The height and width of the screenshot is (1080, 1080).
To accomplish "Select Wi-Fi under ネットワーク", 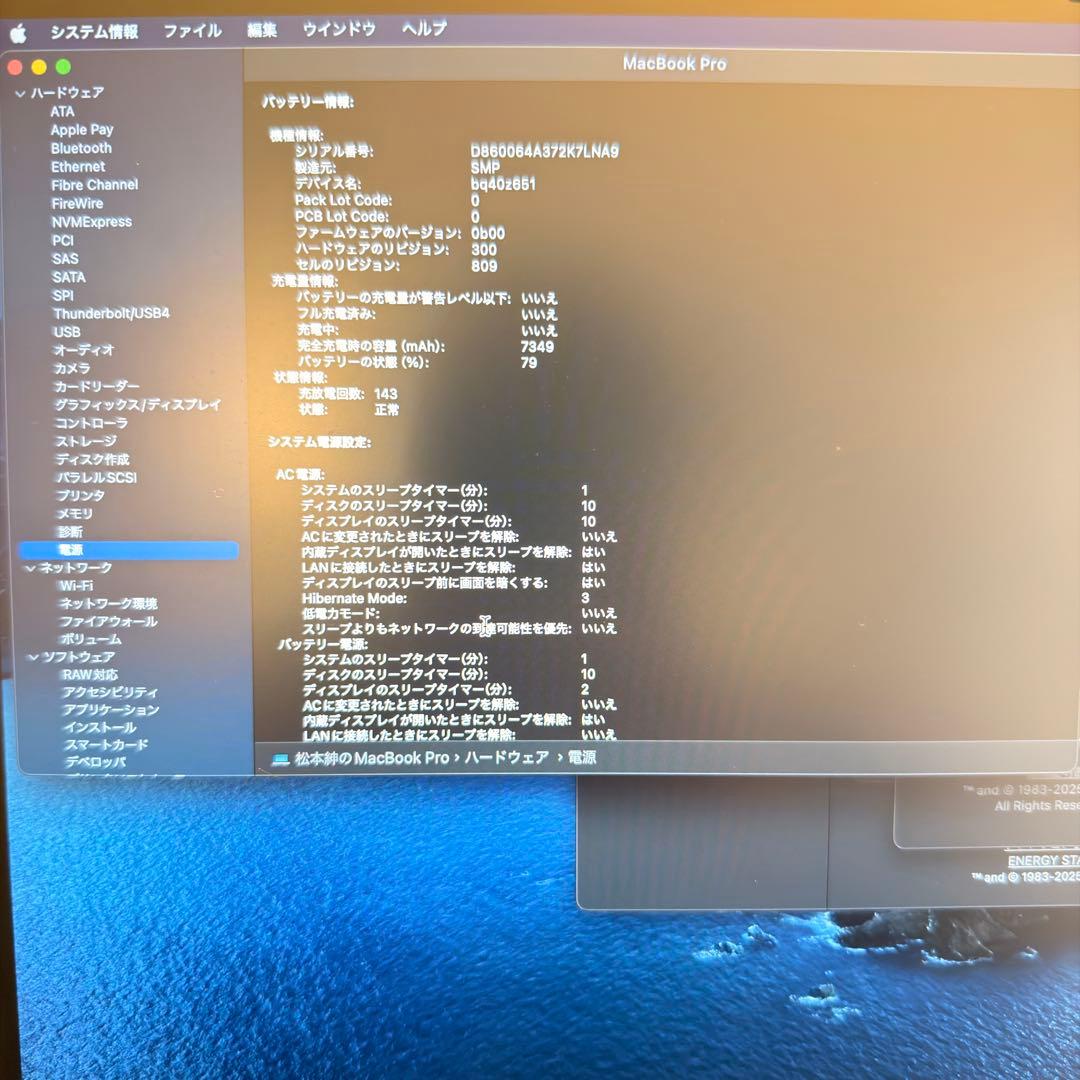I will click(76, 585).
